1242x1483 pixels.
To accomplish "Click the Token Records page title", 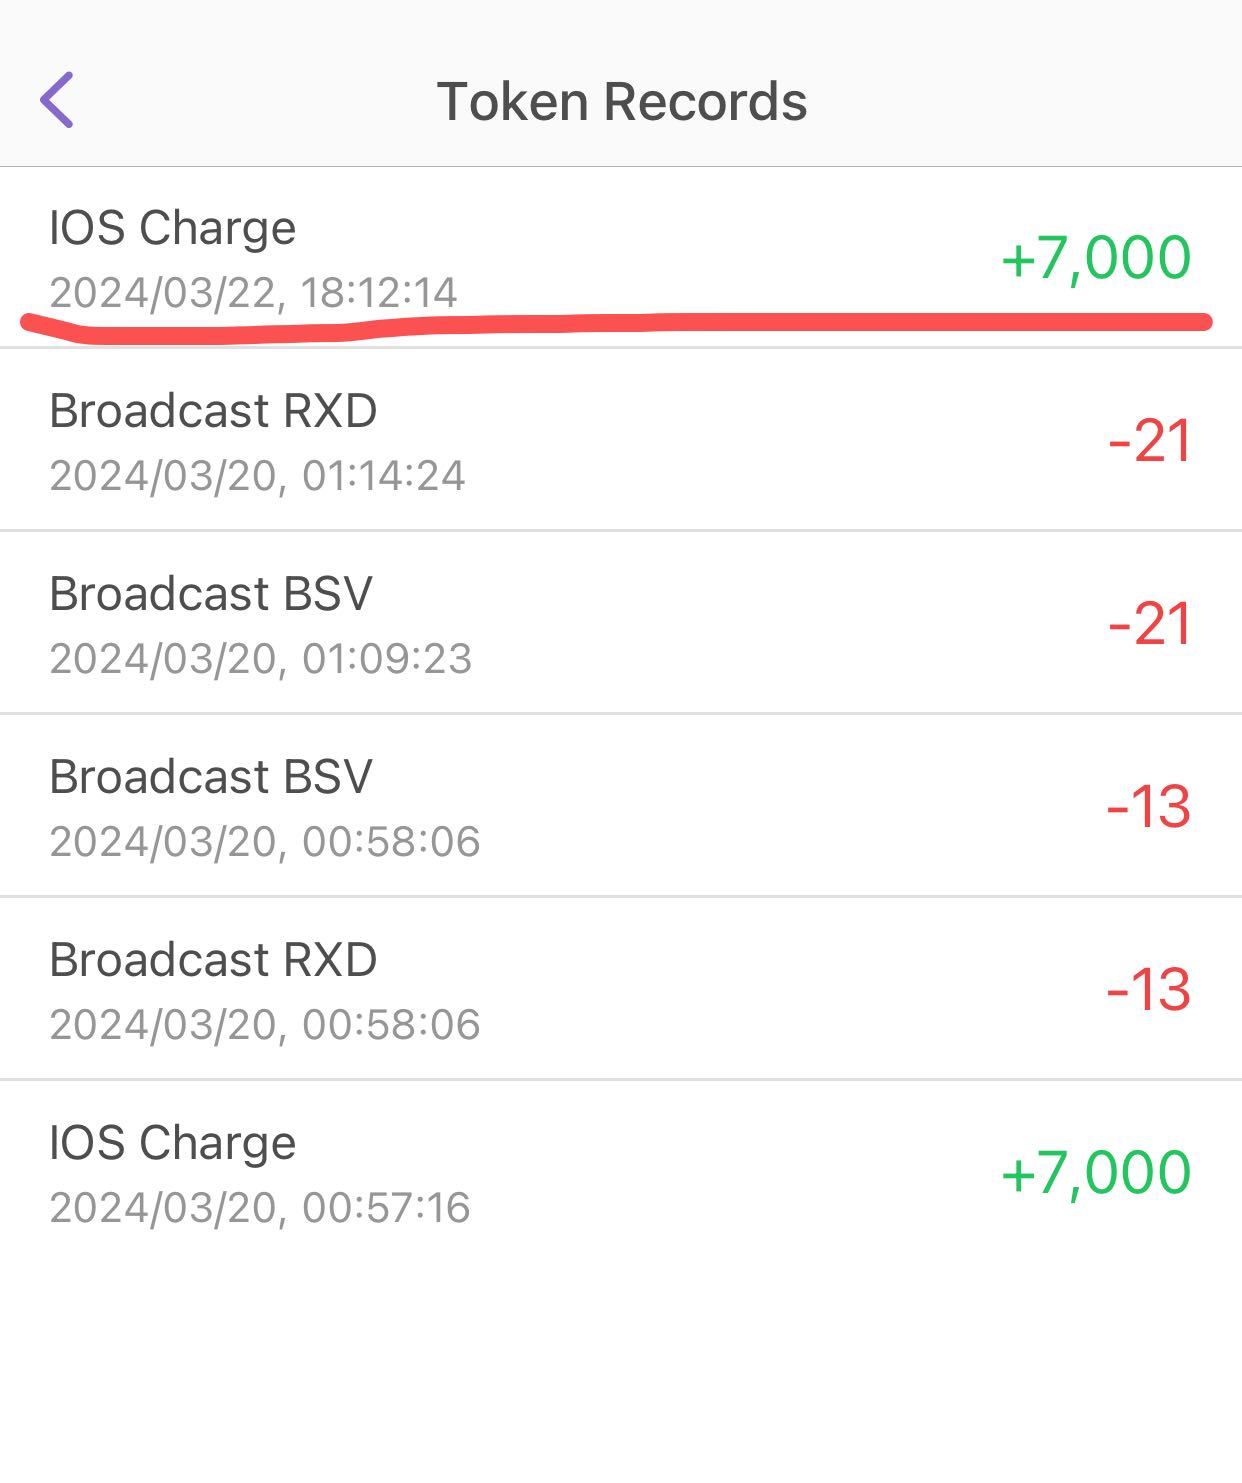I will [x=621, y=102].
